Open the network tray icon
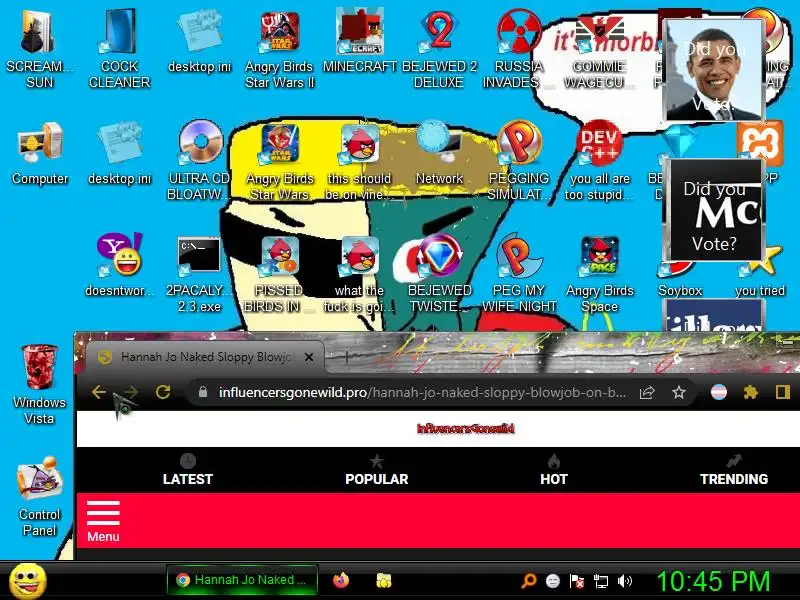The image size is (800, 600). (x=601, y=581)
